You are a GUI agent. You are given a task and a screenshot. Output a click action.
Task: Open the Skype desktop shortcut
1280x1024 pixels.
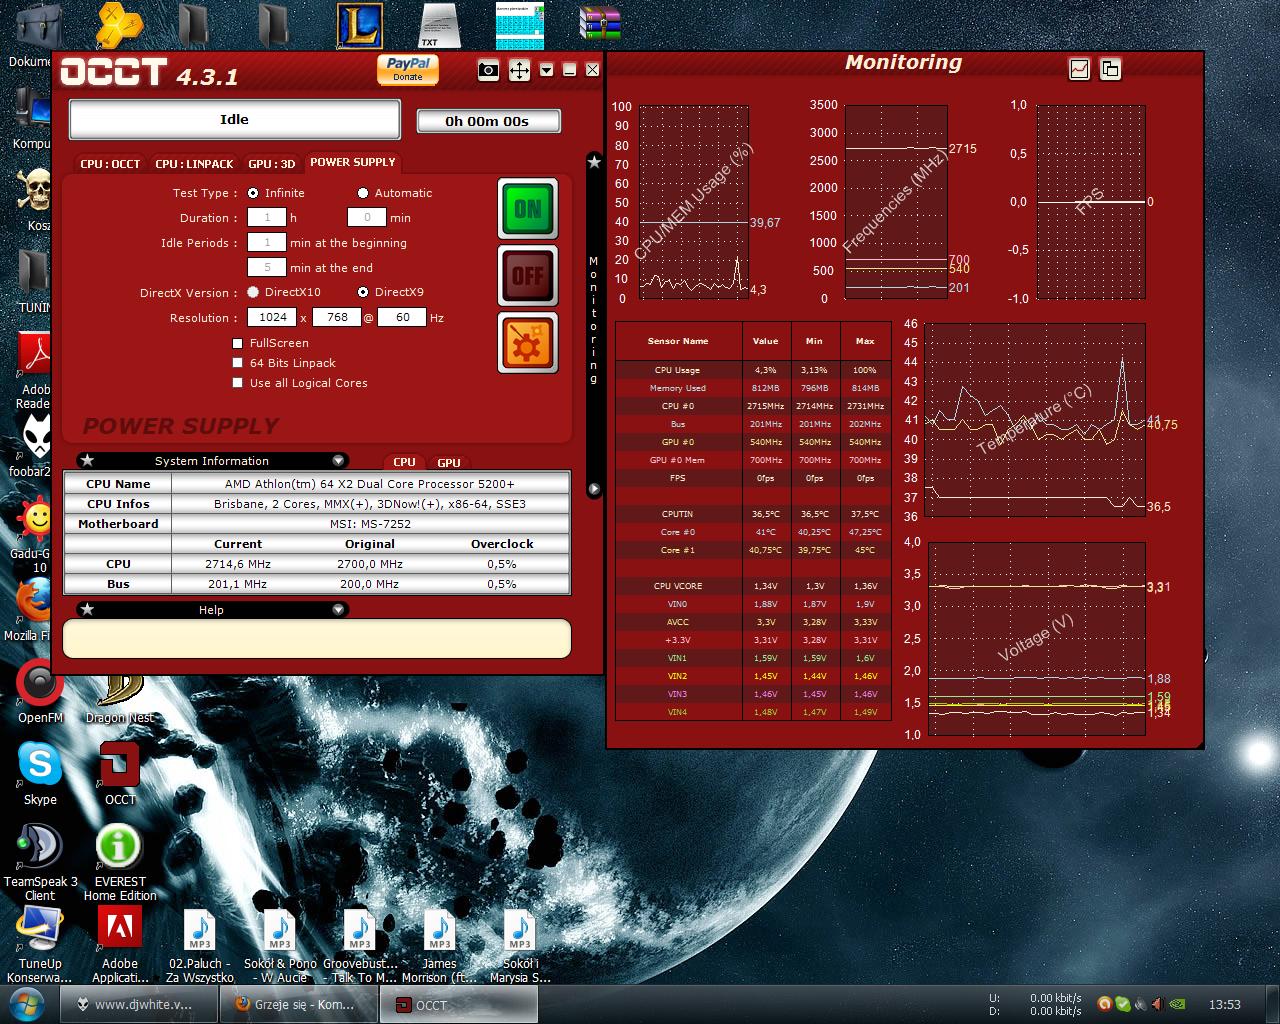coord(40,774)
